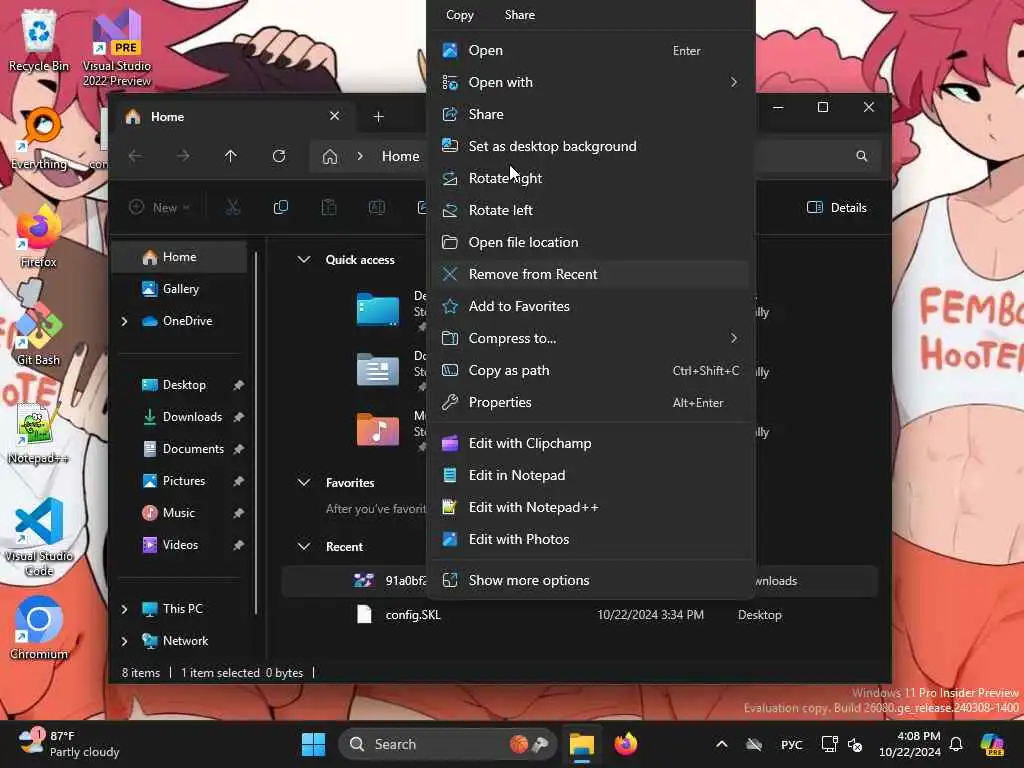The image size is (1024, 768).
Task: Launch Firefox from desktop shortcut
Action: tap(39, 235)
